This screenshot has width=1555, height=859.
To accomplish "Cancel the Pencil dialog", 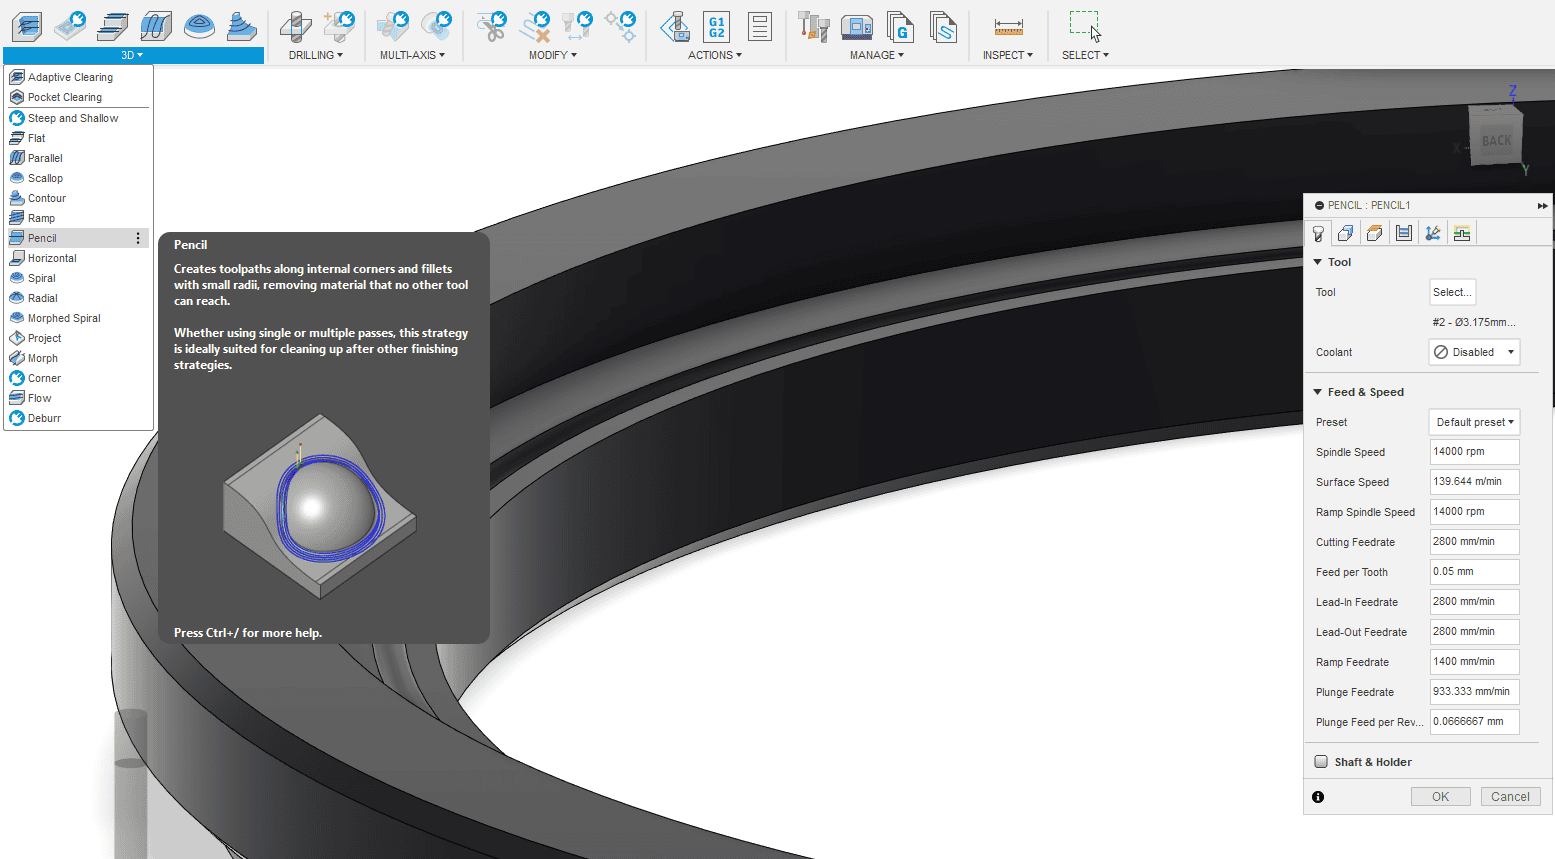I will pyautogui.click(x=1510, y=797).
